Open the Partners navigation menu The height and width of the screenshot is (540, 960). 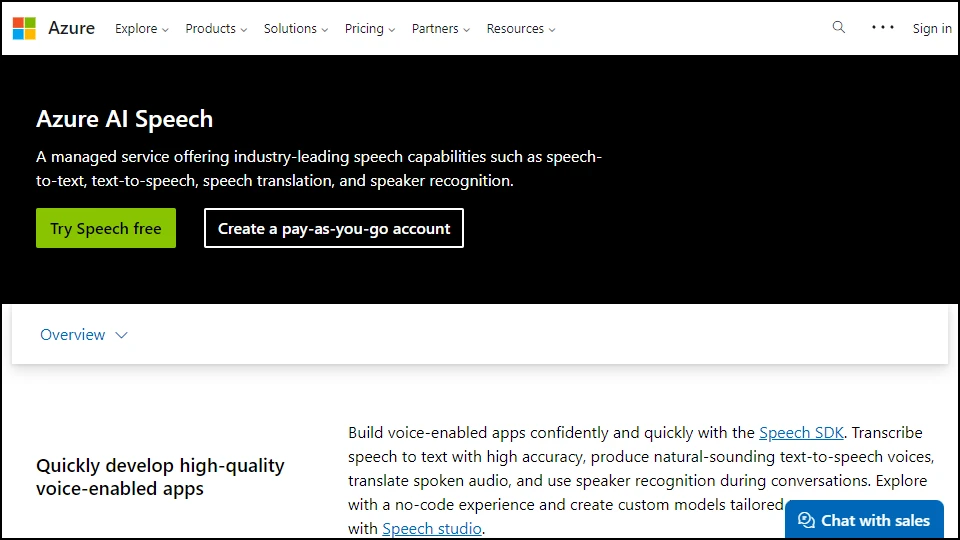(441, 29)
